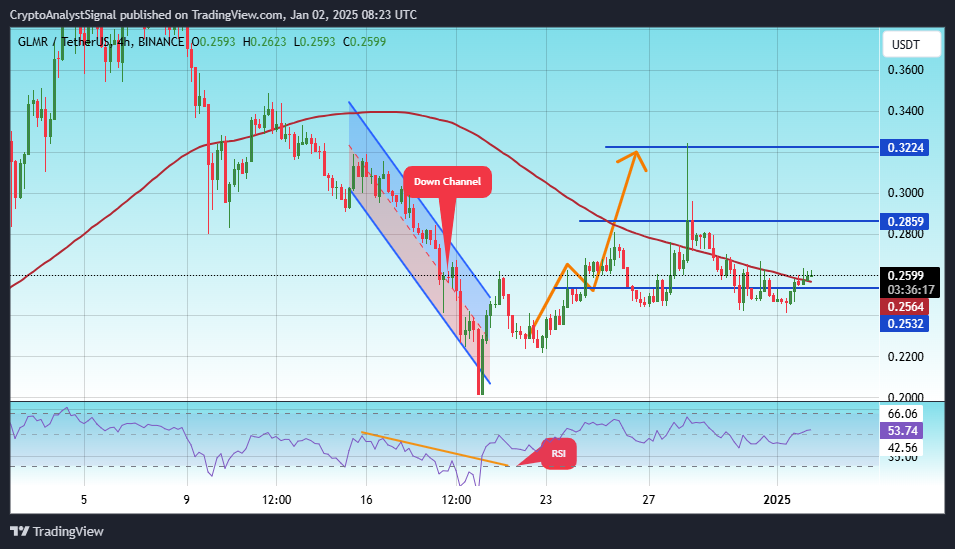Click the Down Channel callout label

(447, 182)
